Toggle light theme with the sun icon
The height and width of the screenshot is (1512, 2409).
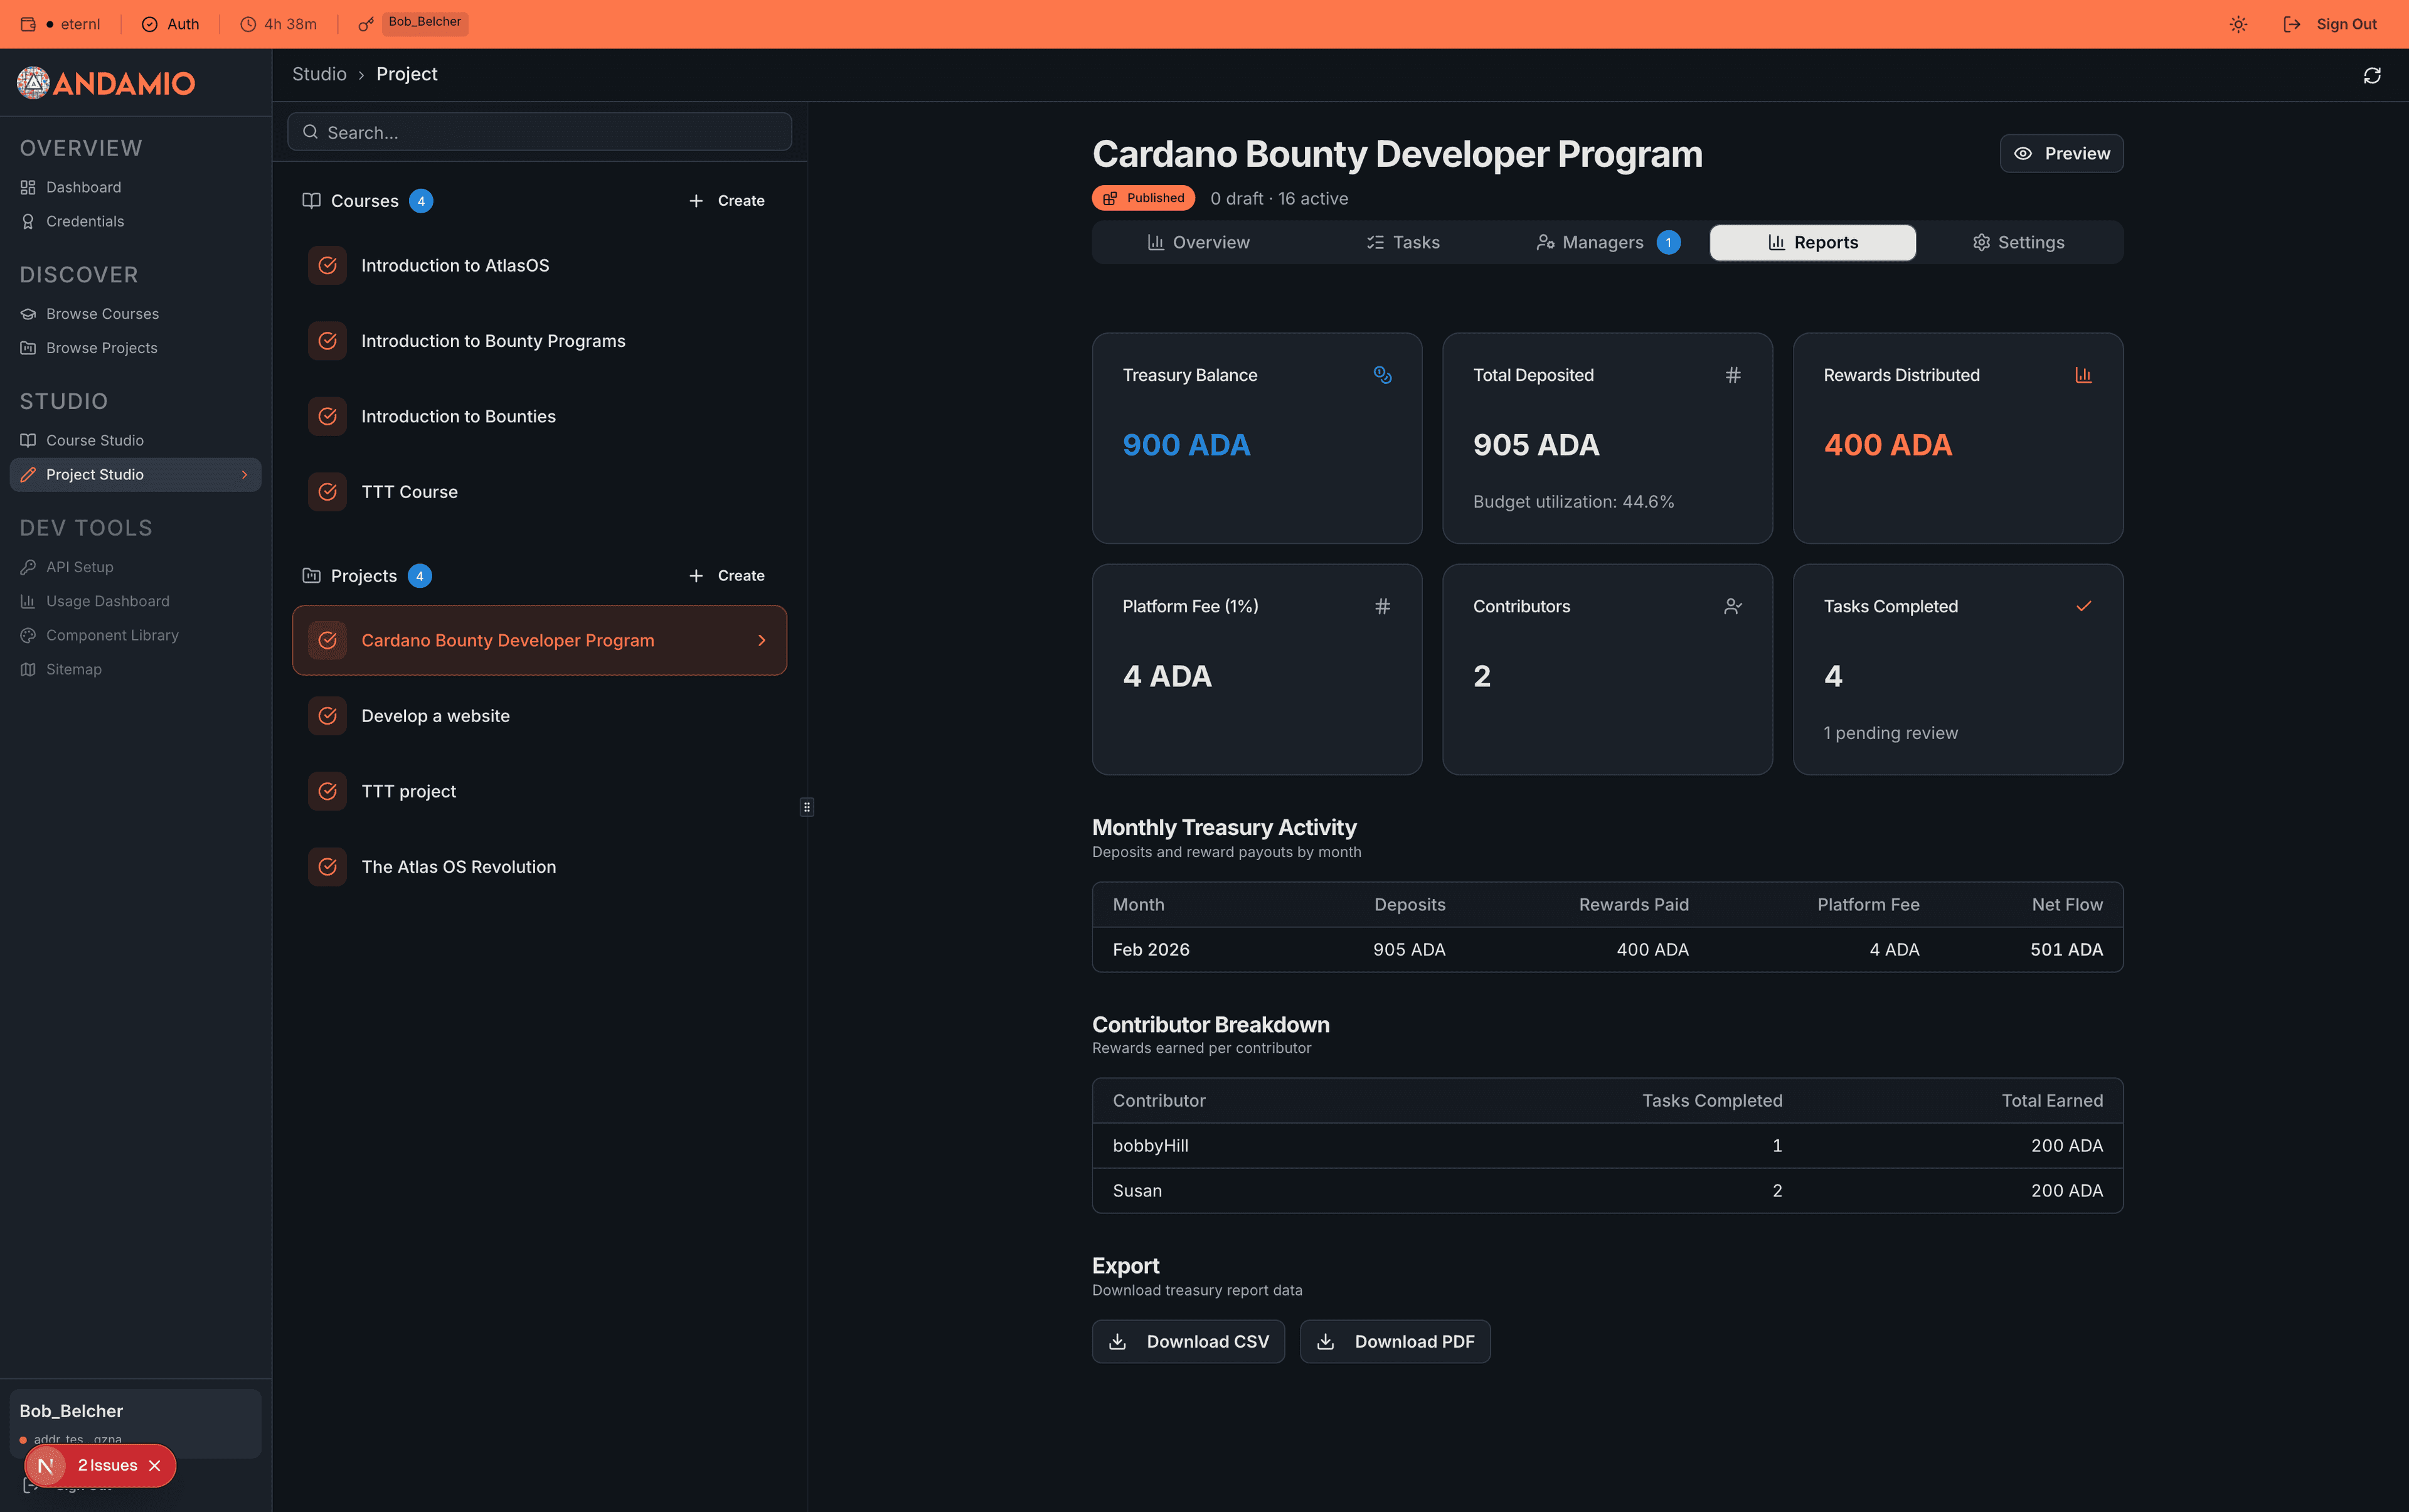pos(2239,23)
